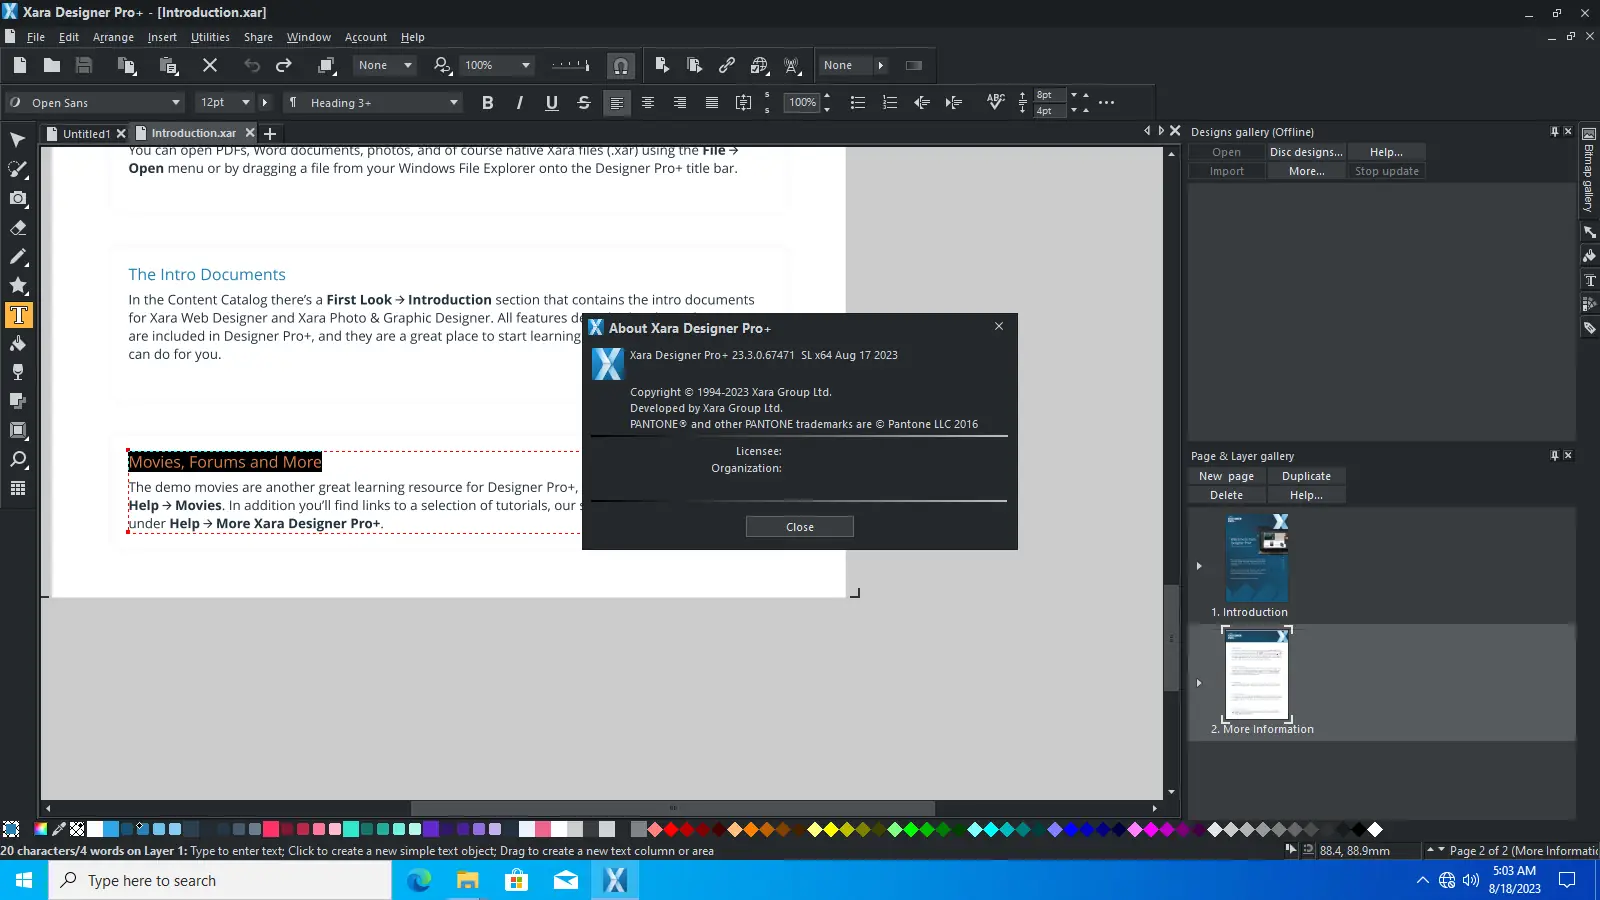Open the Arrange menu

113,37
